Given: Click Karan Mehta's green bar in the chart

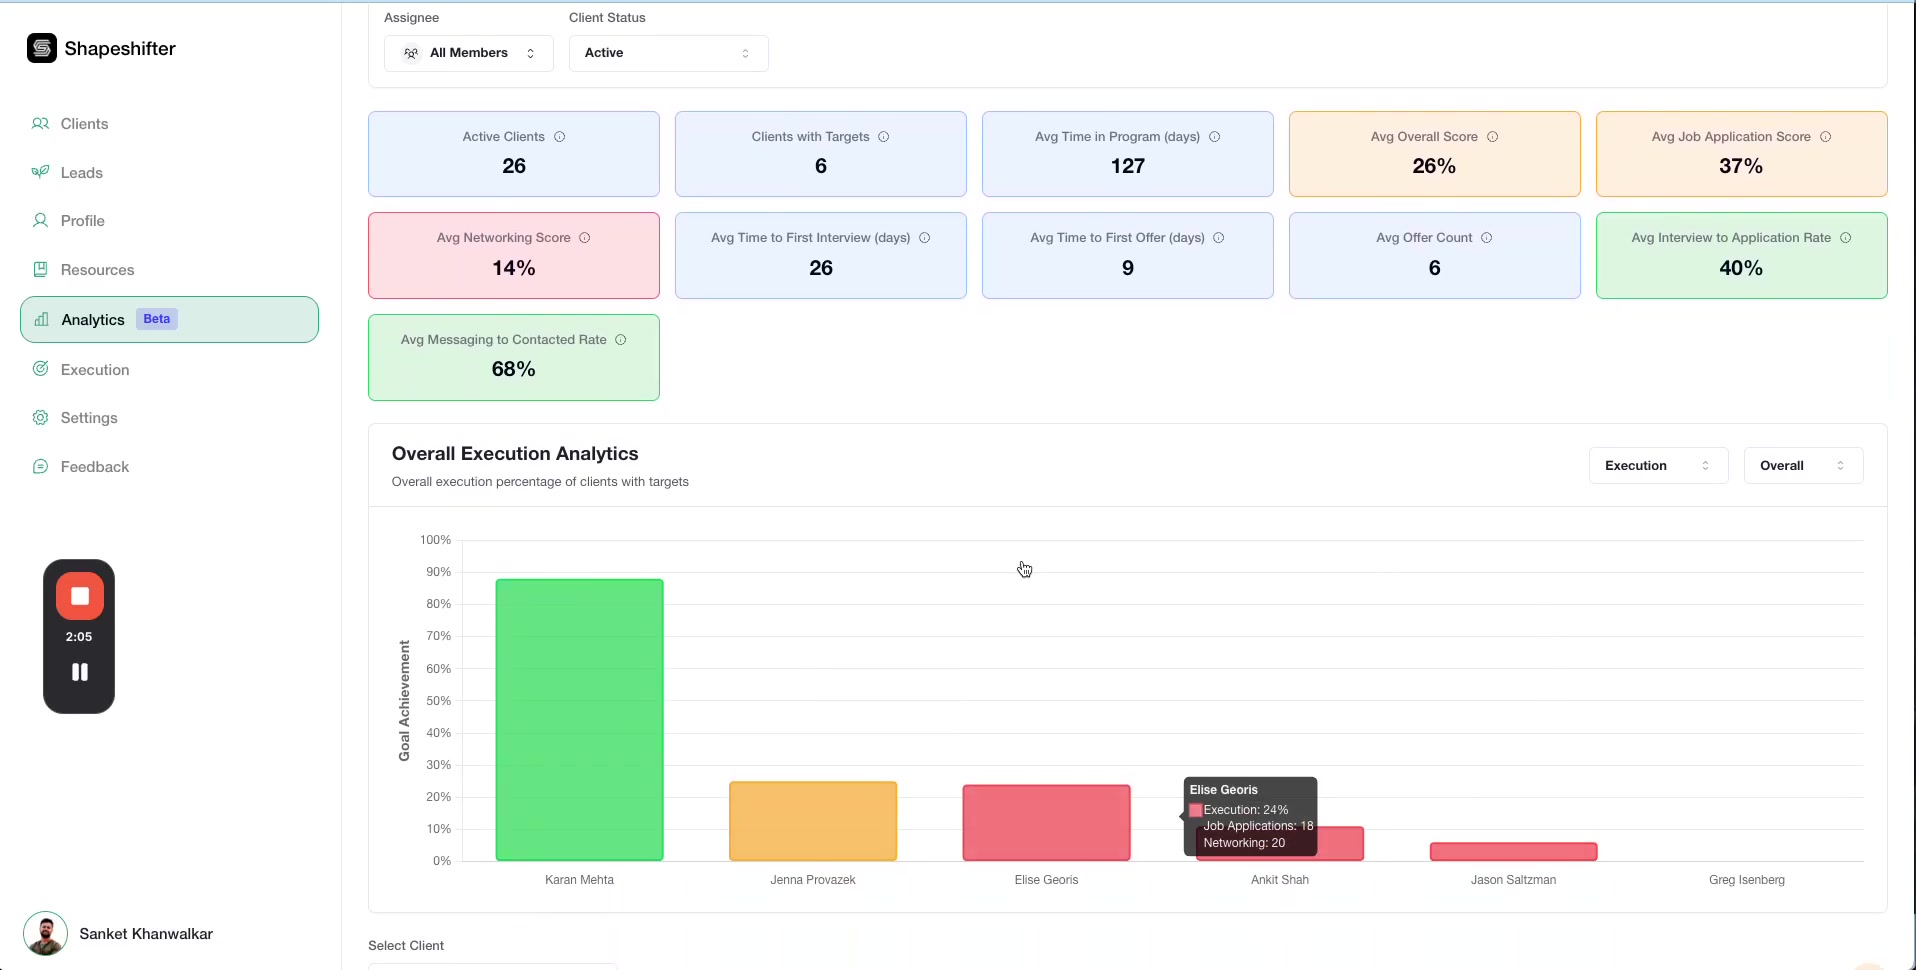Looking at the screenshot, I should click(579, 718).
